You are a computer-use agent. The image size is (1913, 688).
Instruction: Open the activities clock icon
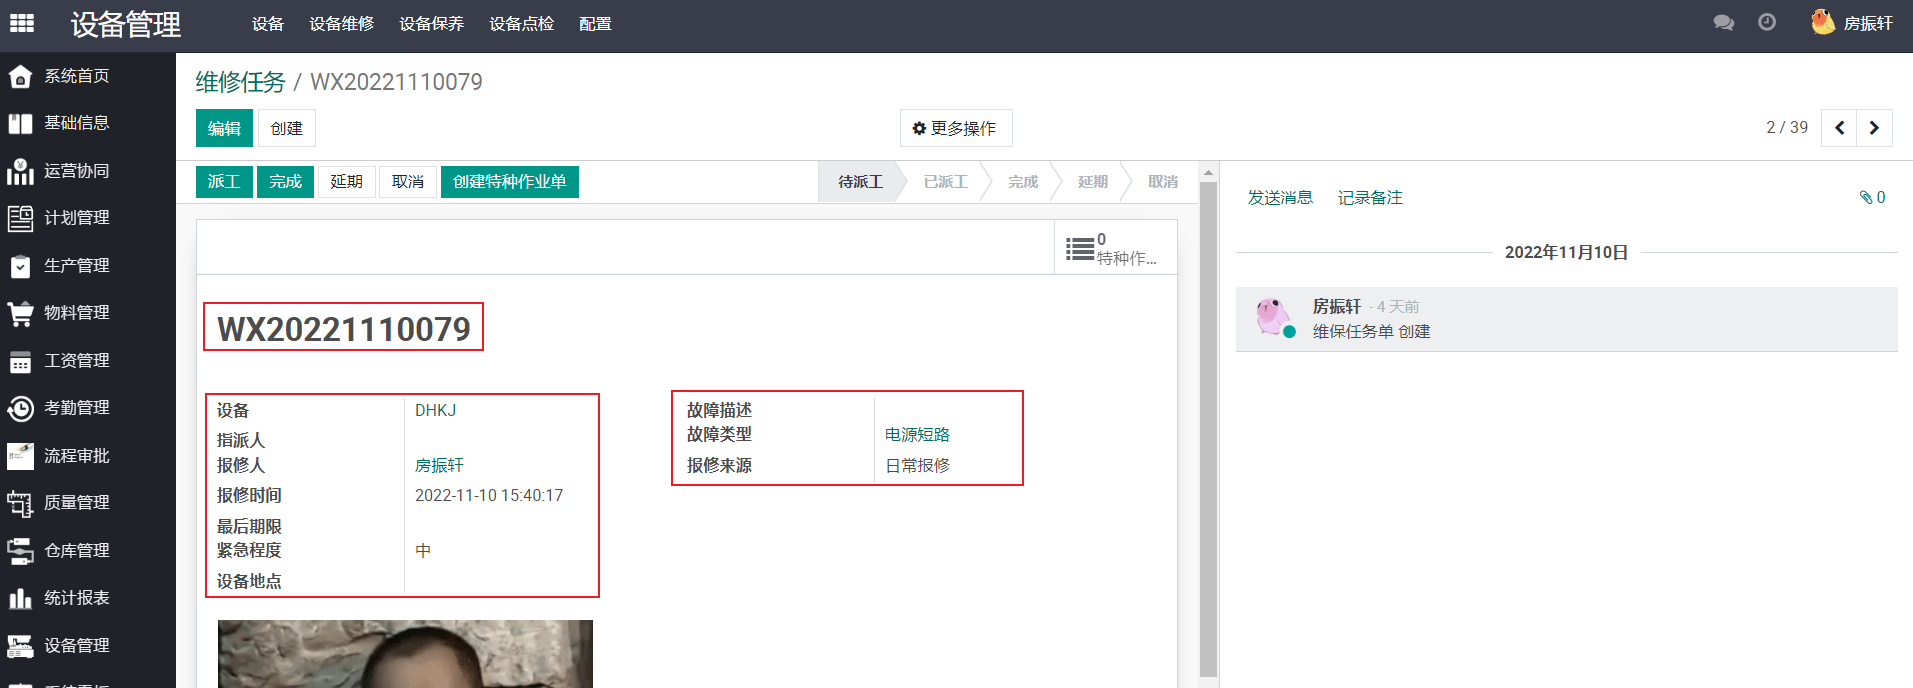pyautogui.click(x=1767, y=23)
